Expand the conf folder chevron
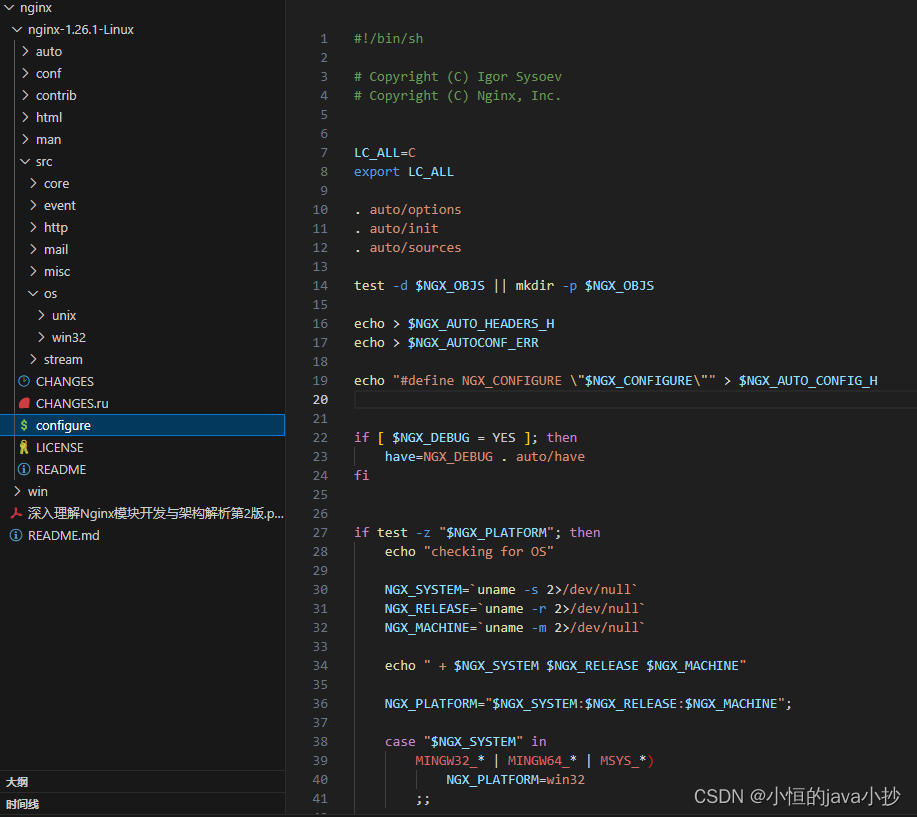 [25, 73]
